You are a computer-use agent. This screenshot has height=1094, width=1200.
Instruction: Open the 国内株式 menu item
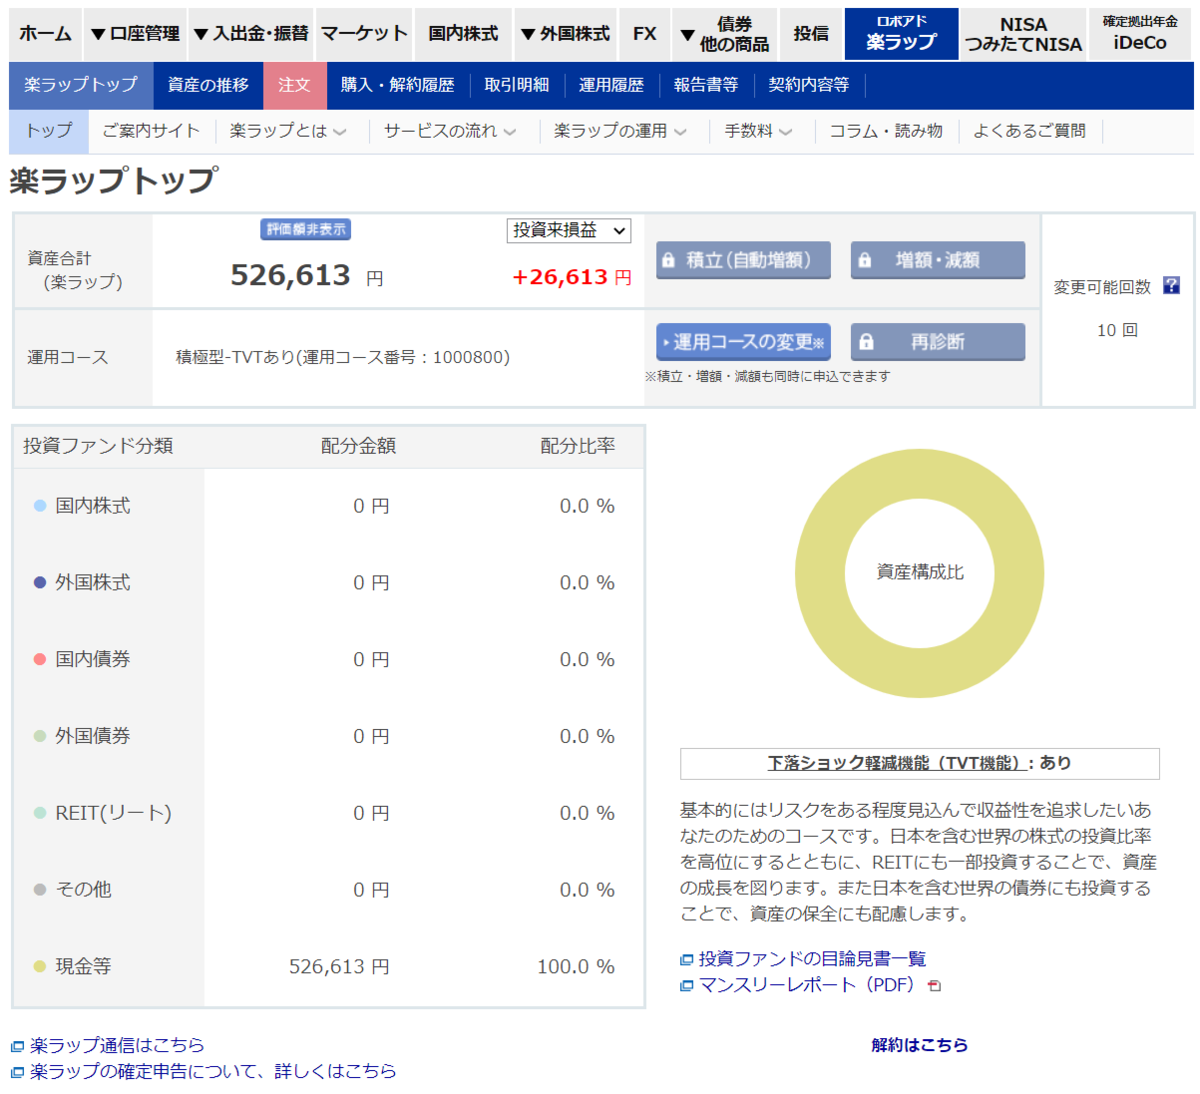[x=463, y=34]
